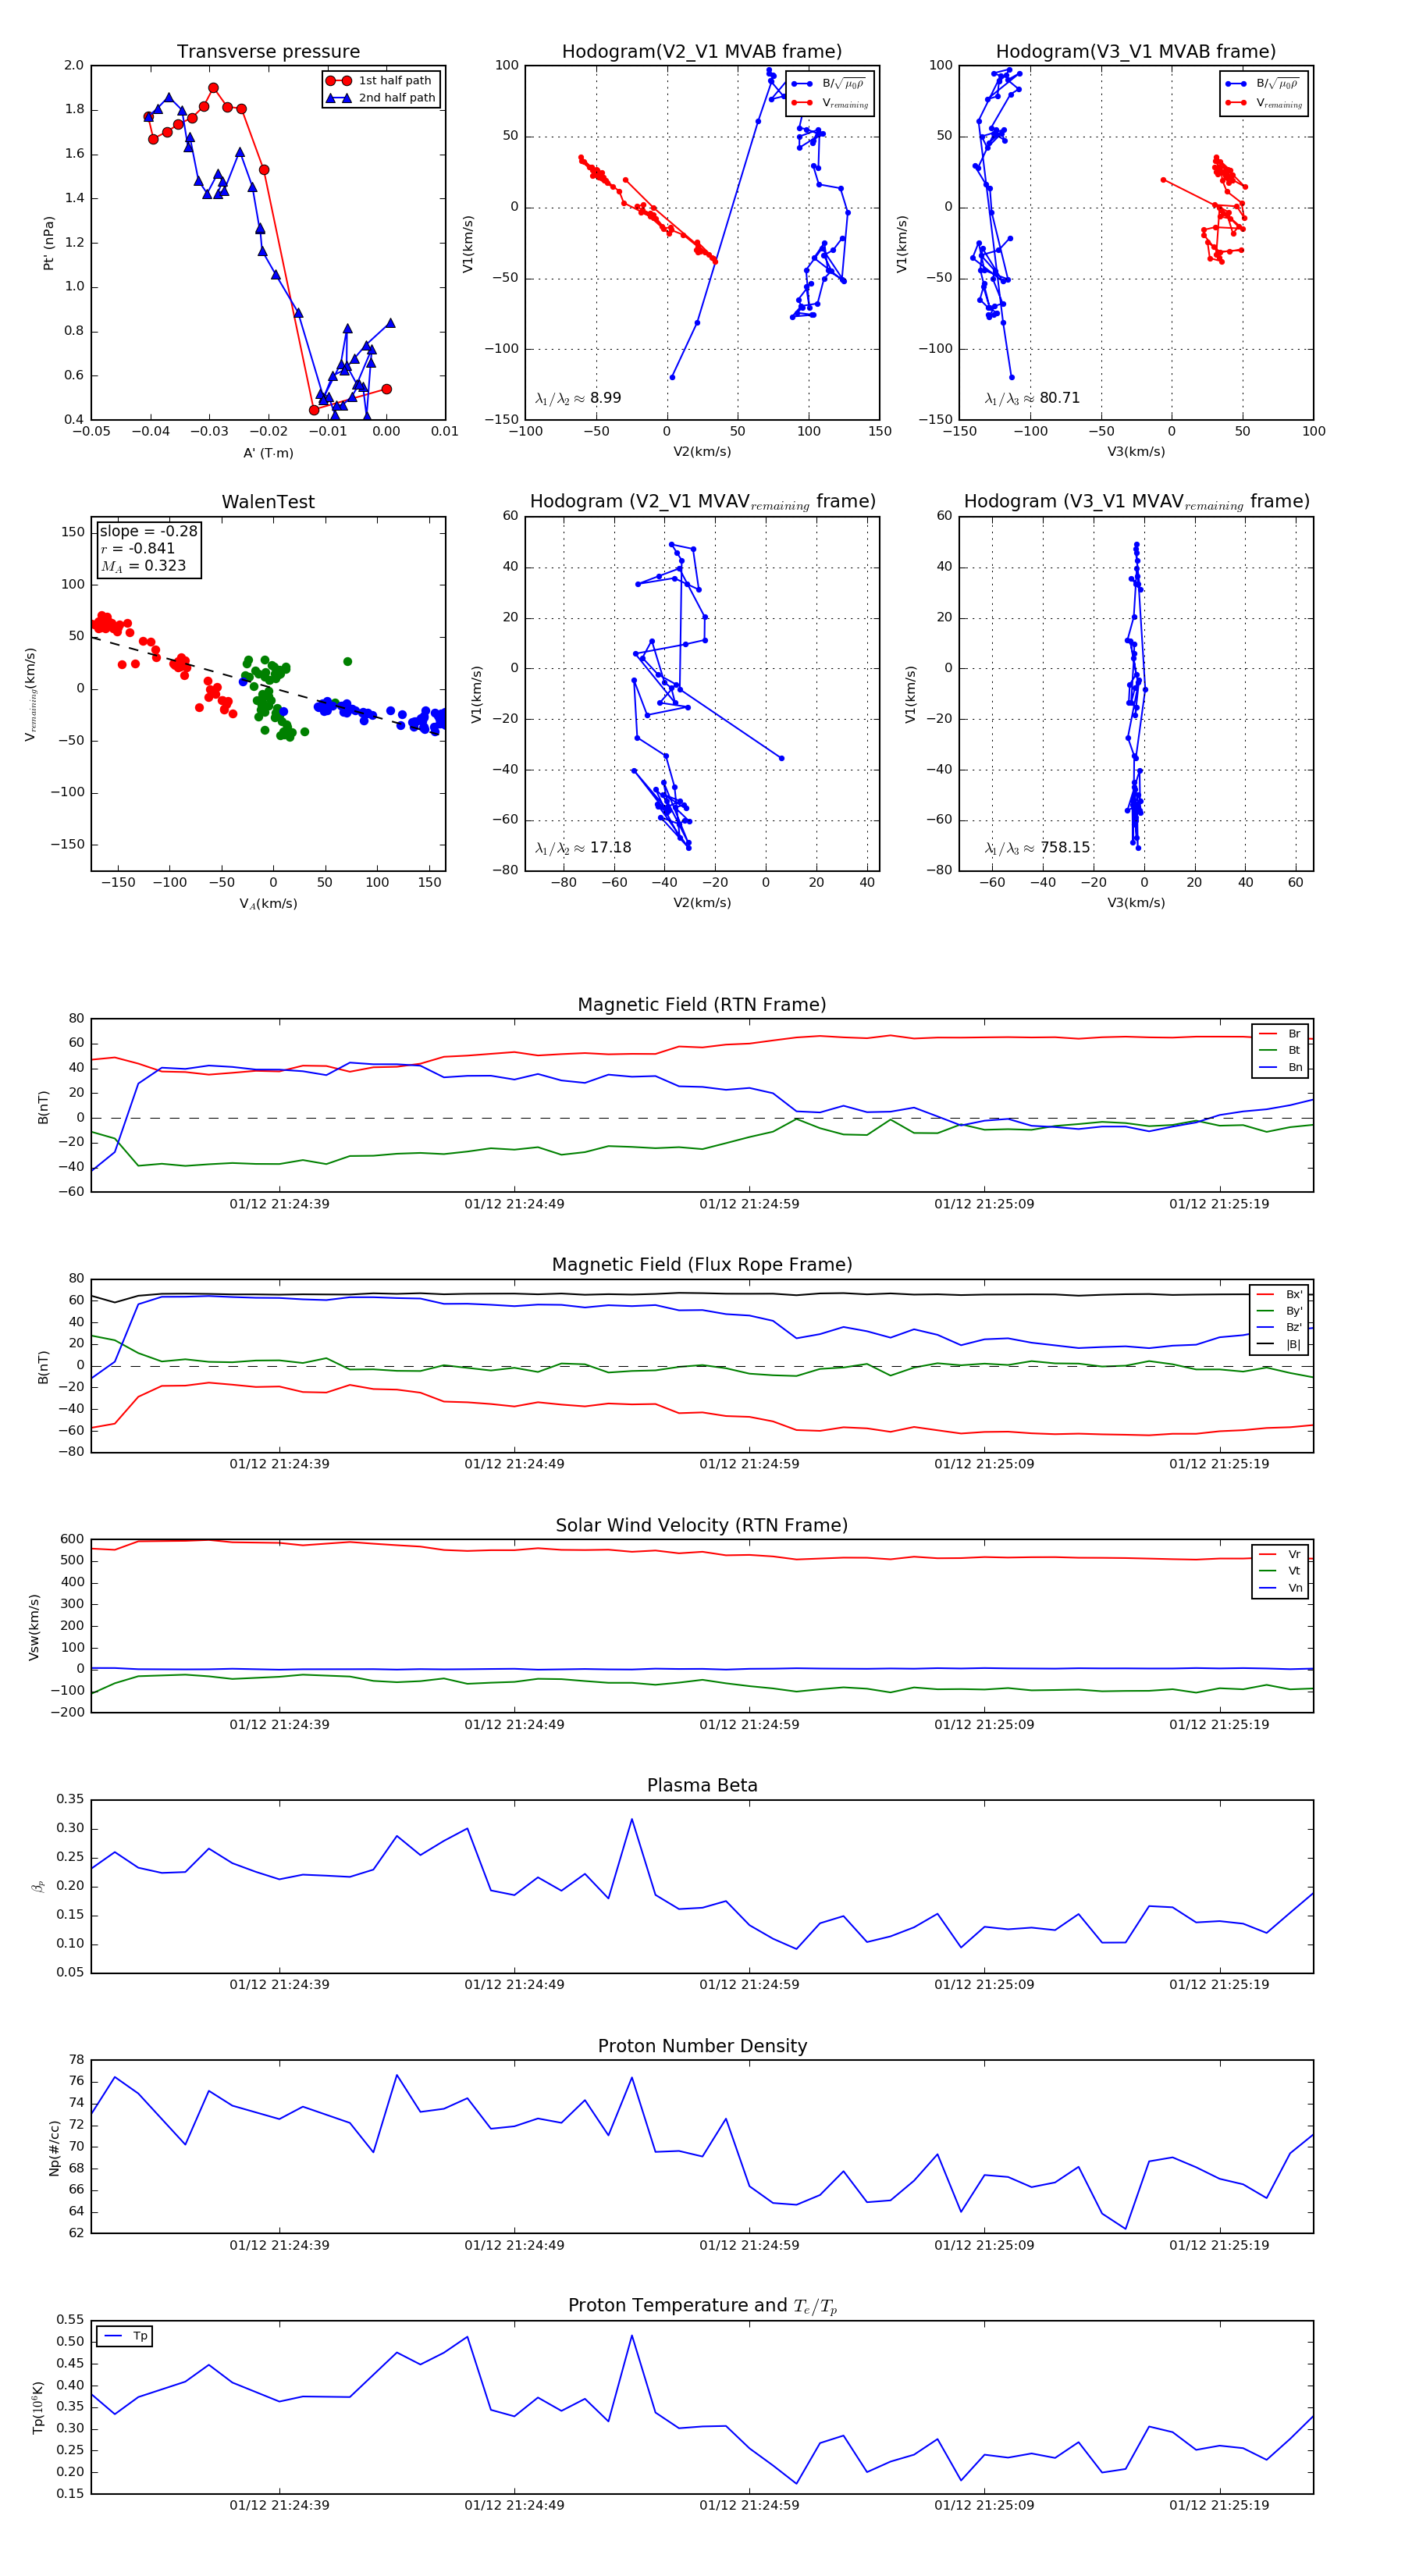Click the 'Vsw(km/s)' y-axis label

34,1628
